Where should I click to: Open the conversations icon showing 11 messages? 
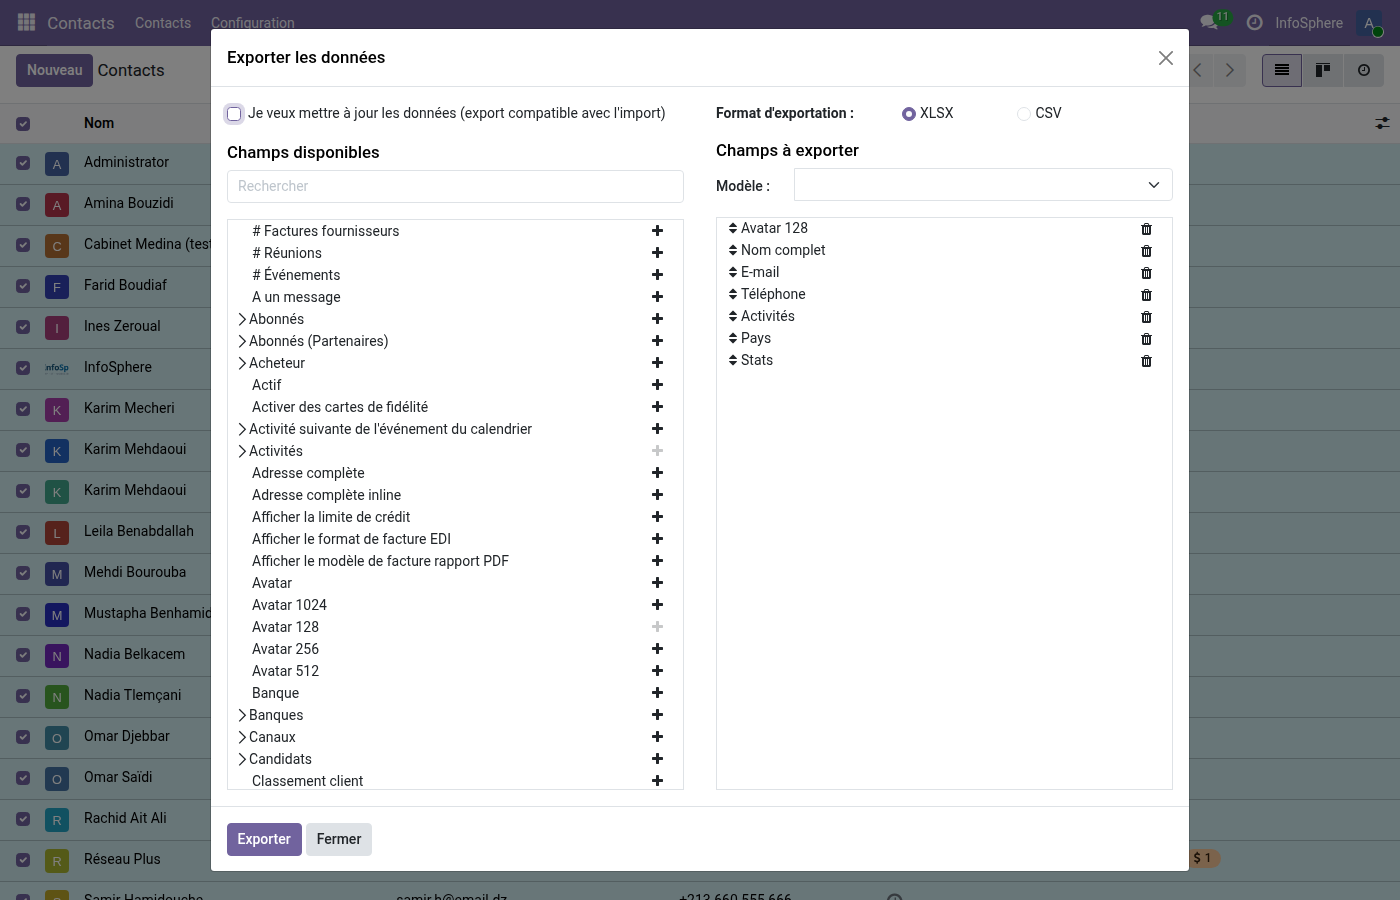[1205, 22]
